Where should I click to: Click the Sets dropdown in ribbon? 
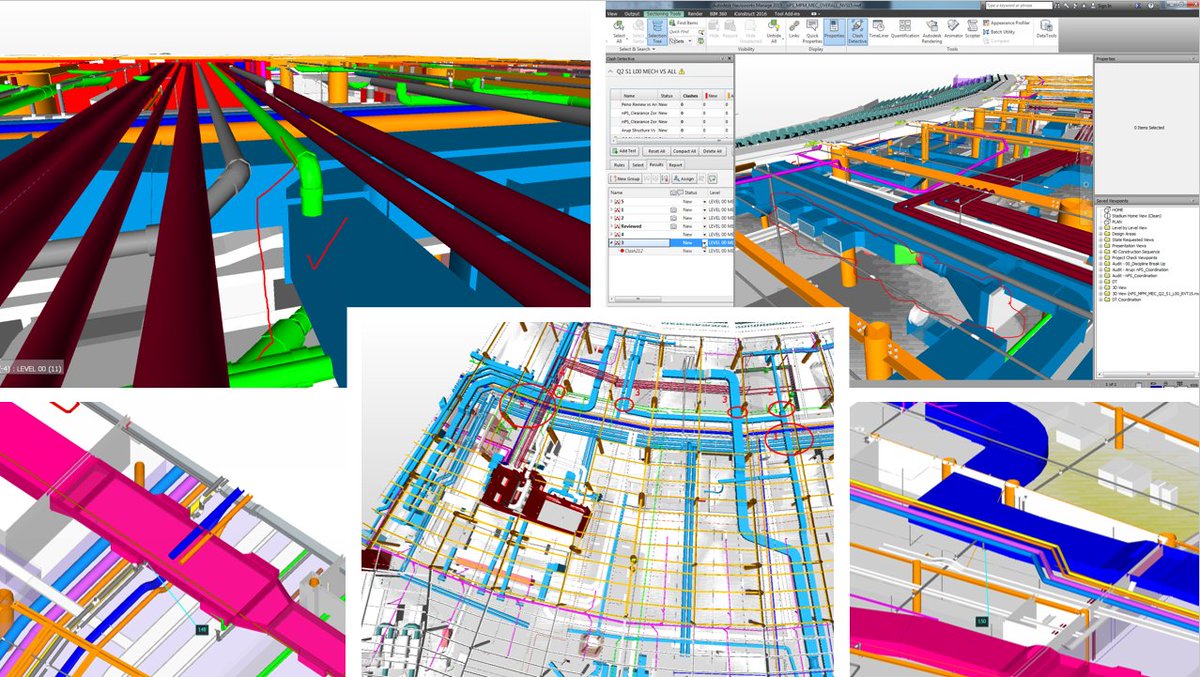[680, 41]
